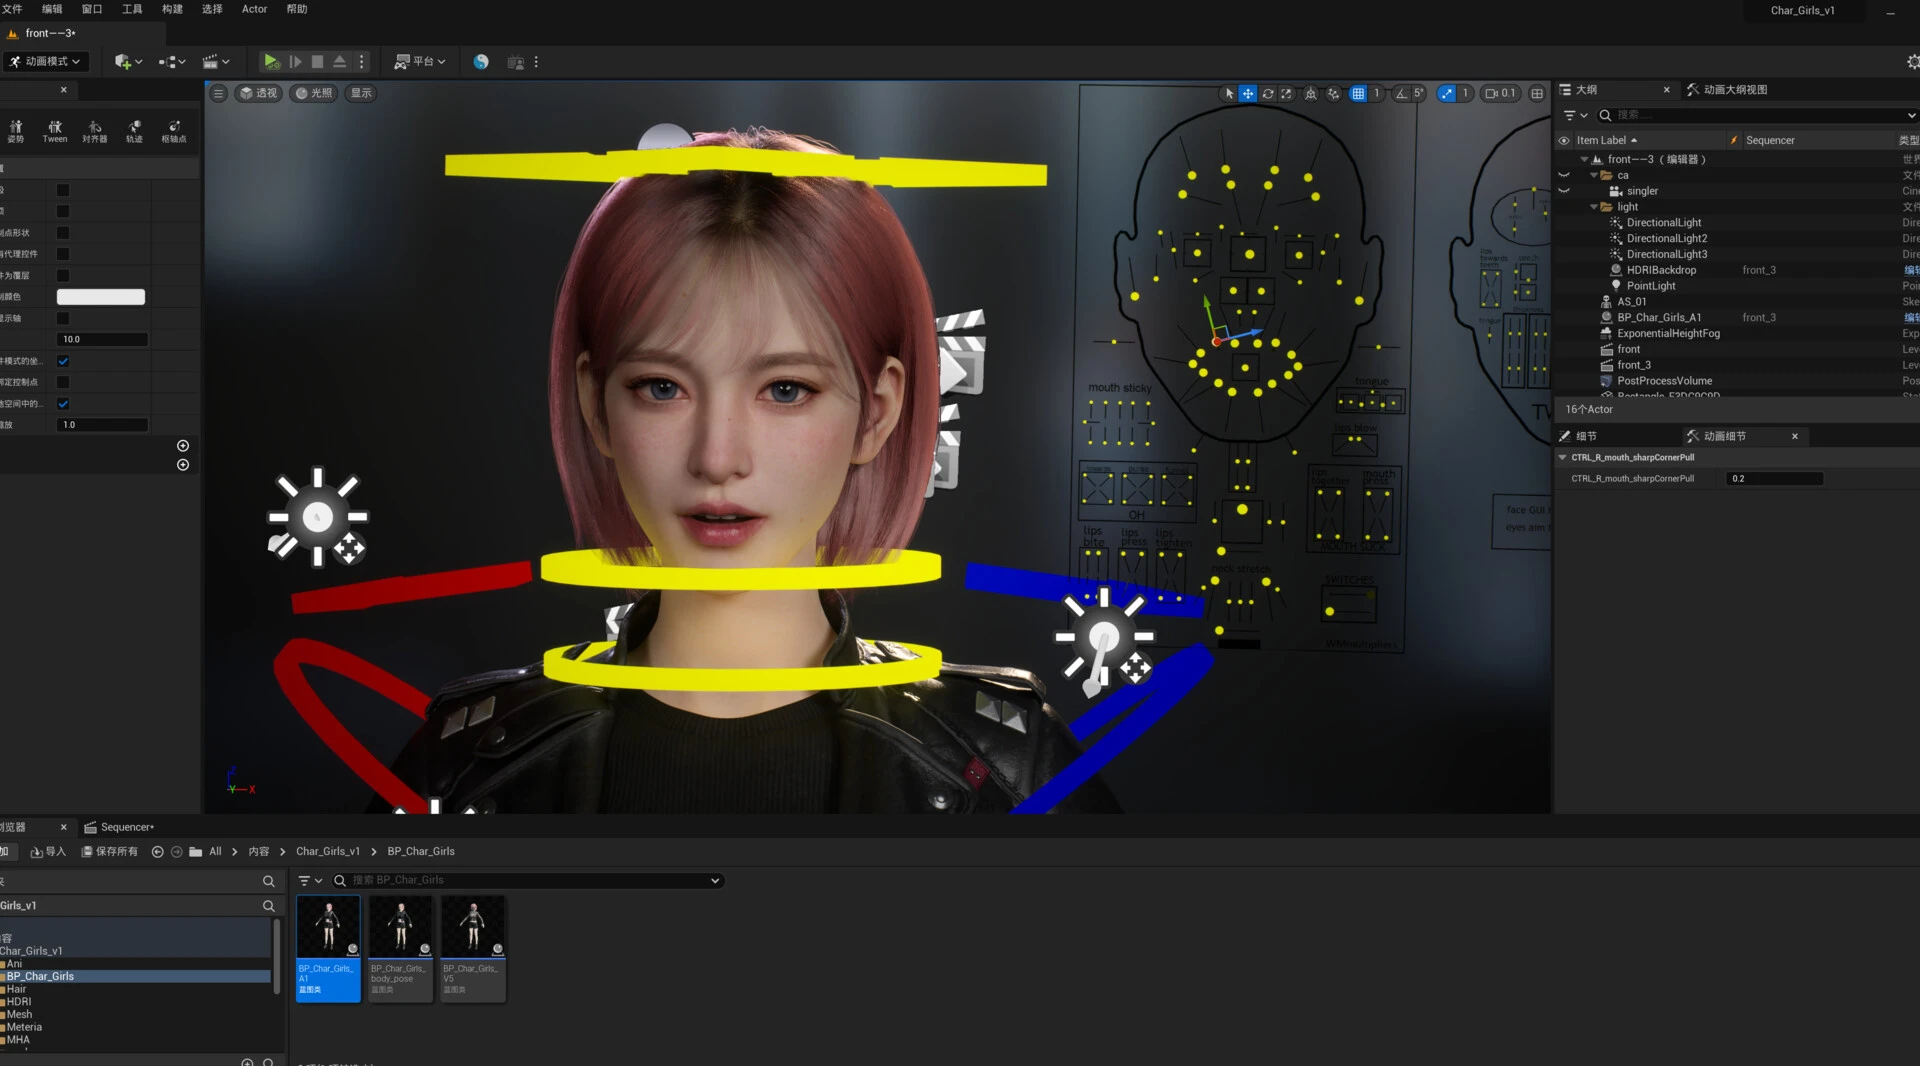1920x1066 pixels.
Task: Click the 轨迹 (trajectory) icon
Action: click(135, 130)
